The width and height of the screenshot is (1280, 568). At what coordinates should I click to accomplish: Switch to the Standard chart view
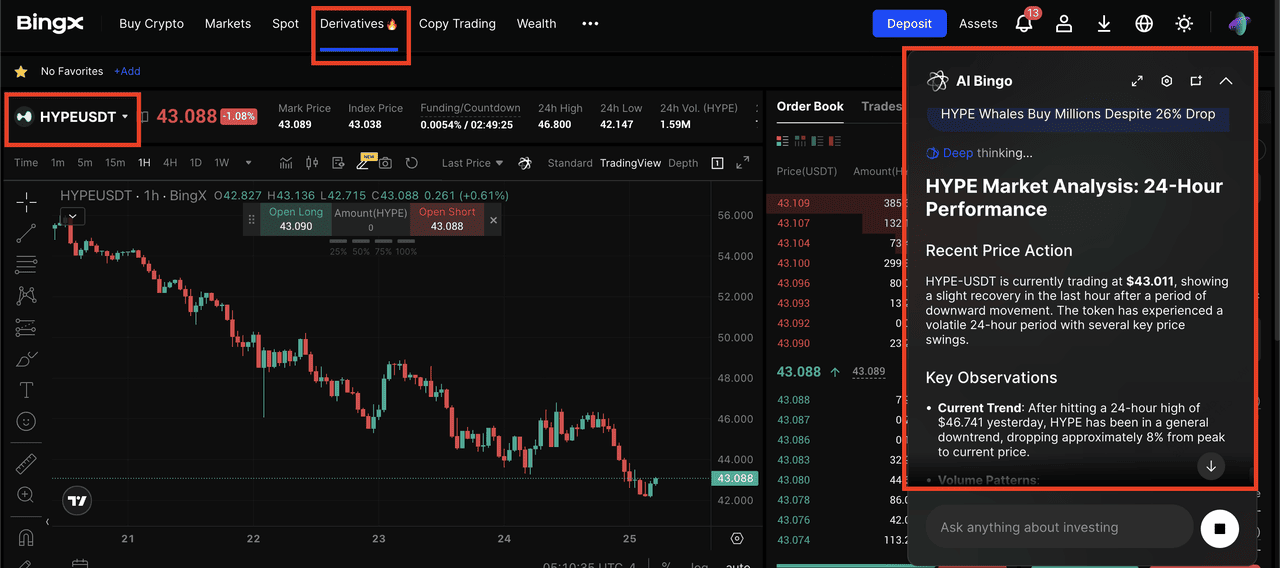click(570, 163)
